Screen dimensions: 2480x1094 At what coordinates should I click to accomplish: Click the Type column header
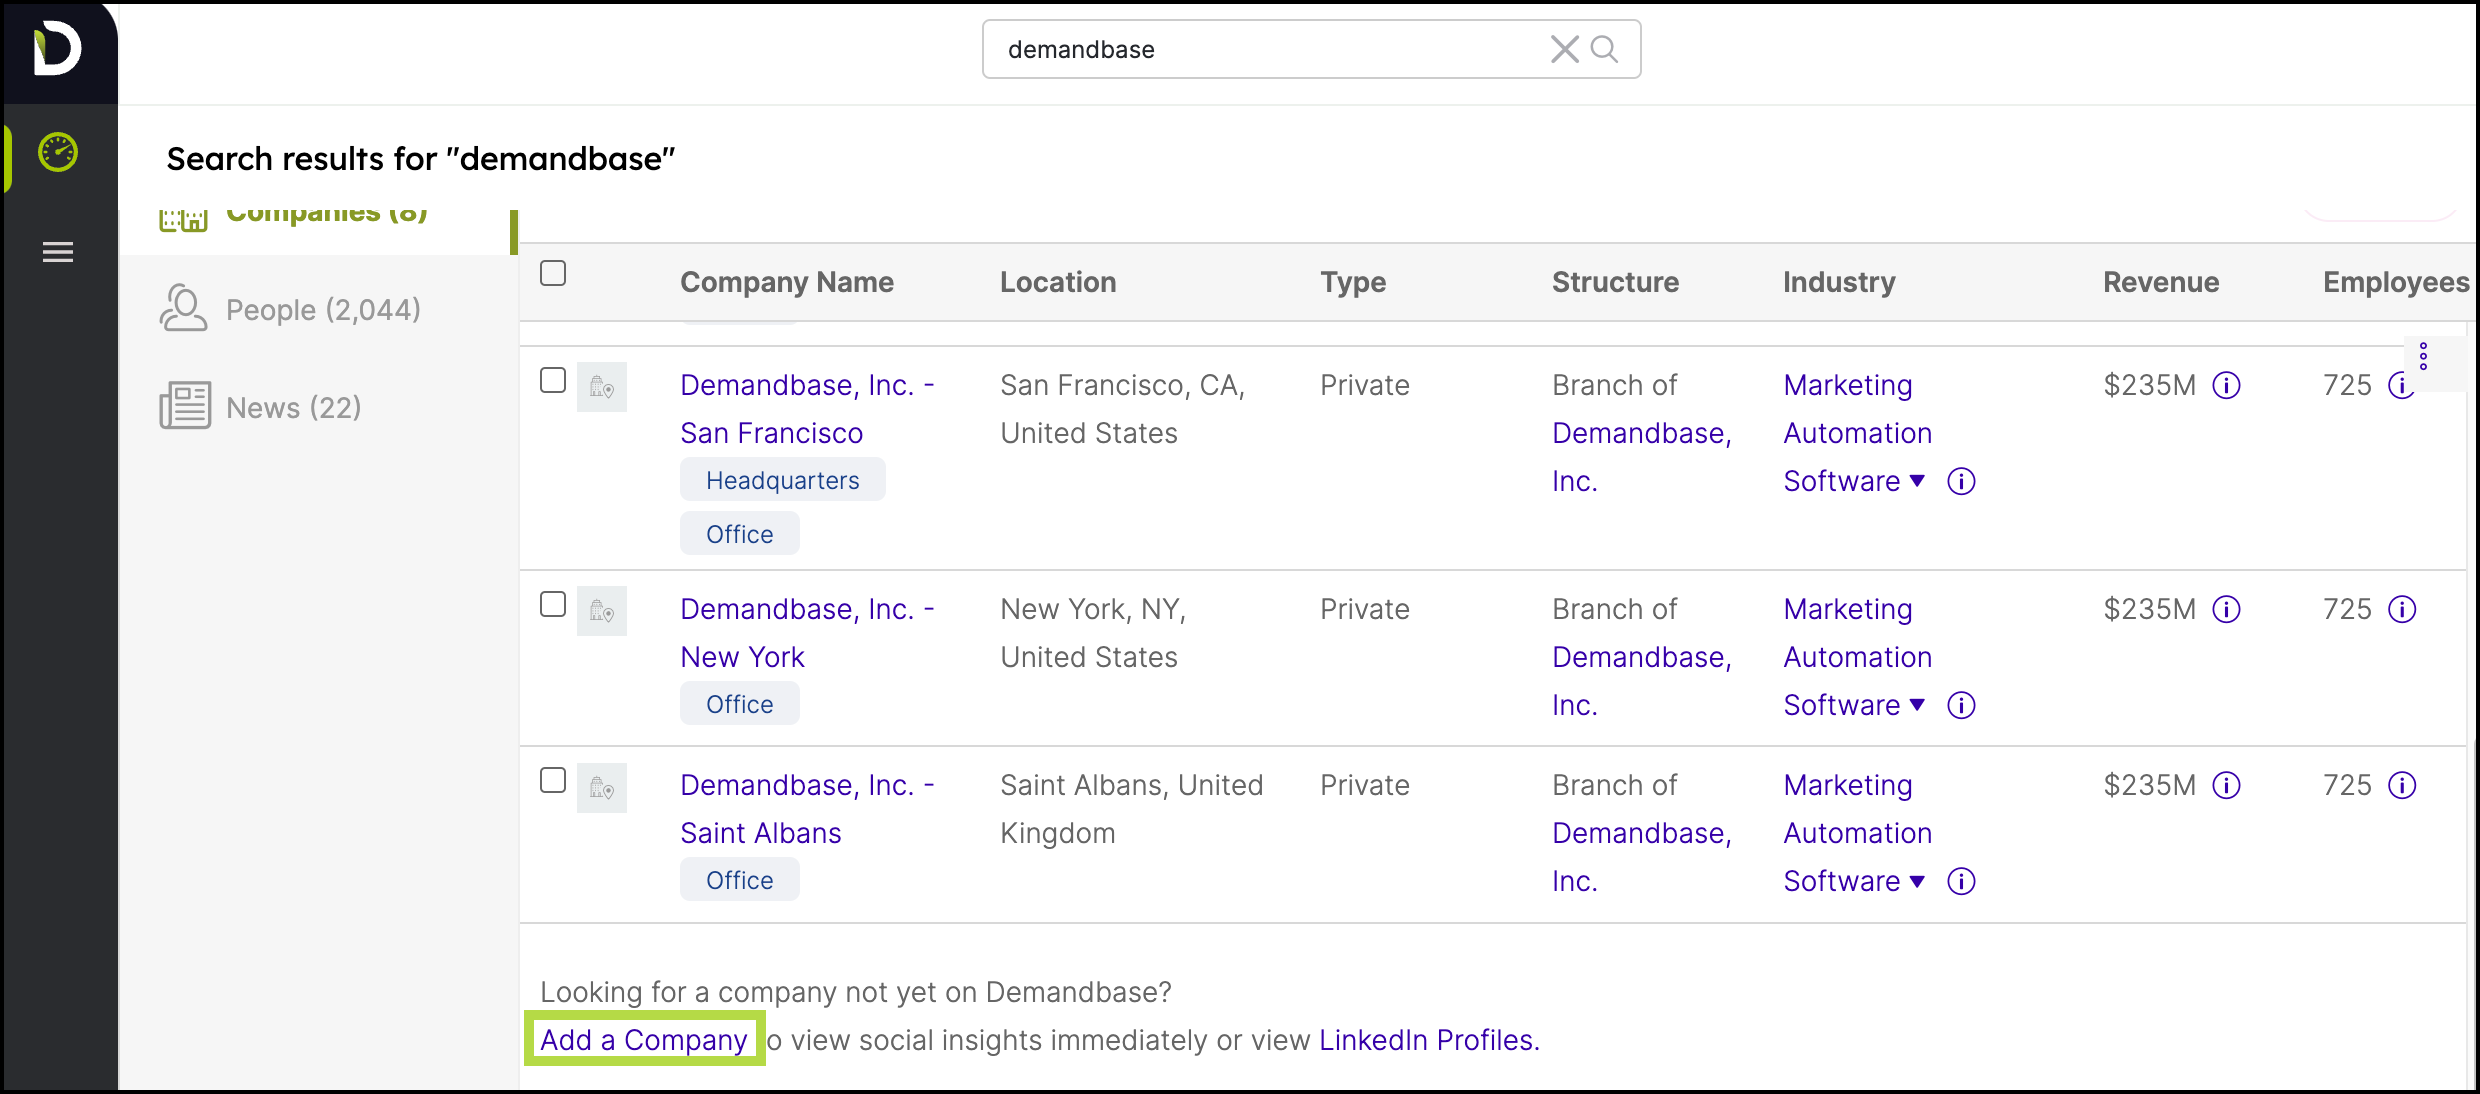click(x=1353, y=282)
